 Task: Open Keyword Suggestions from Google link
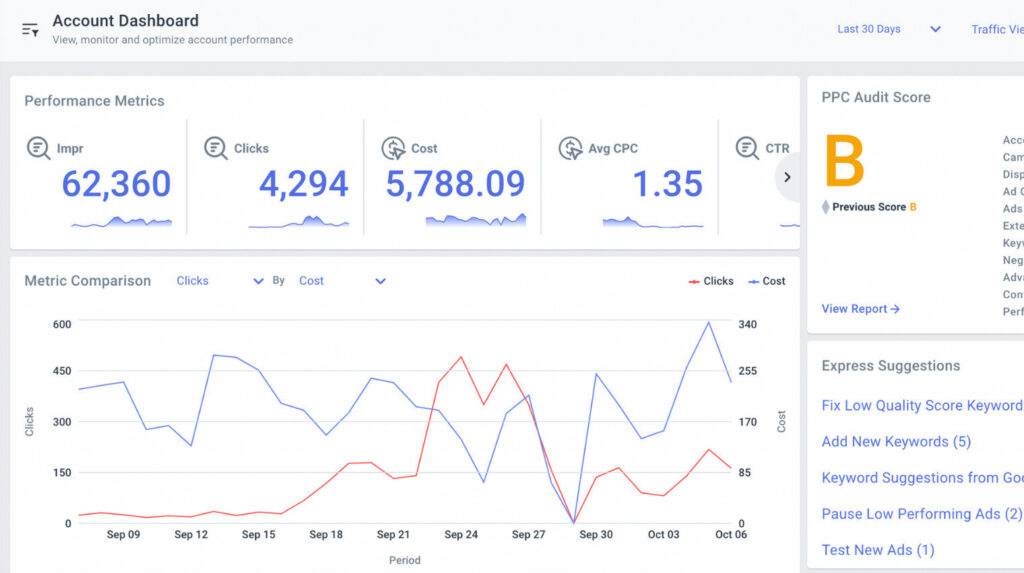922,478
